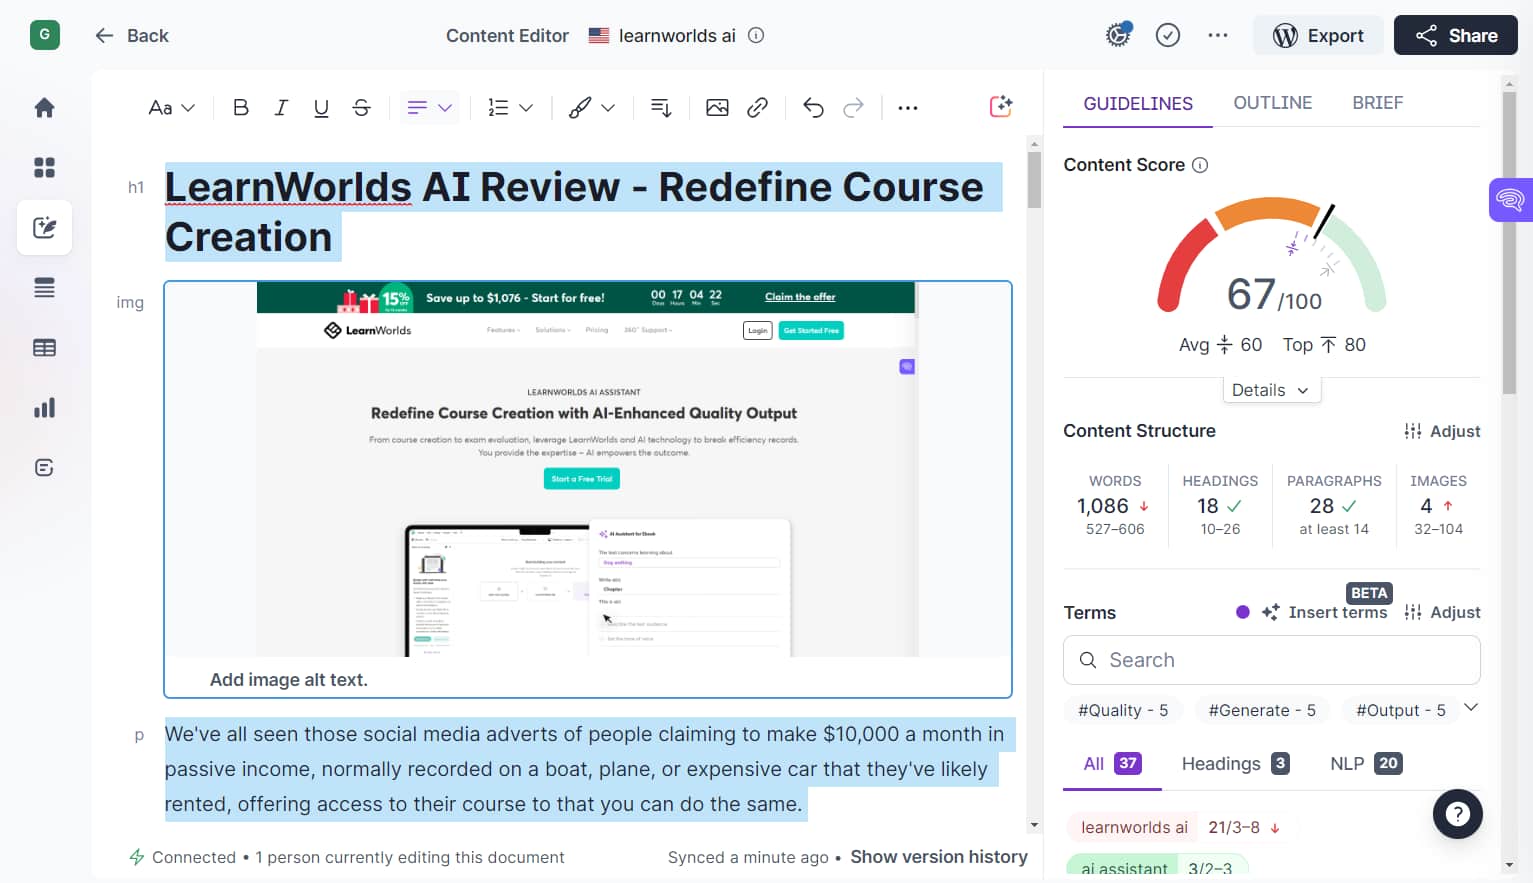Open more toolbar options ellipsis
This screenshot has height=883, width=1533.
click(908, 108)
